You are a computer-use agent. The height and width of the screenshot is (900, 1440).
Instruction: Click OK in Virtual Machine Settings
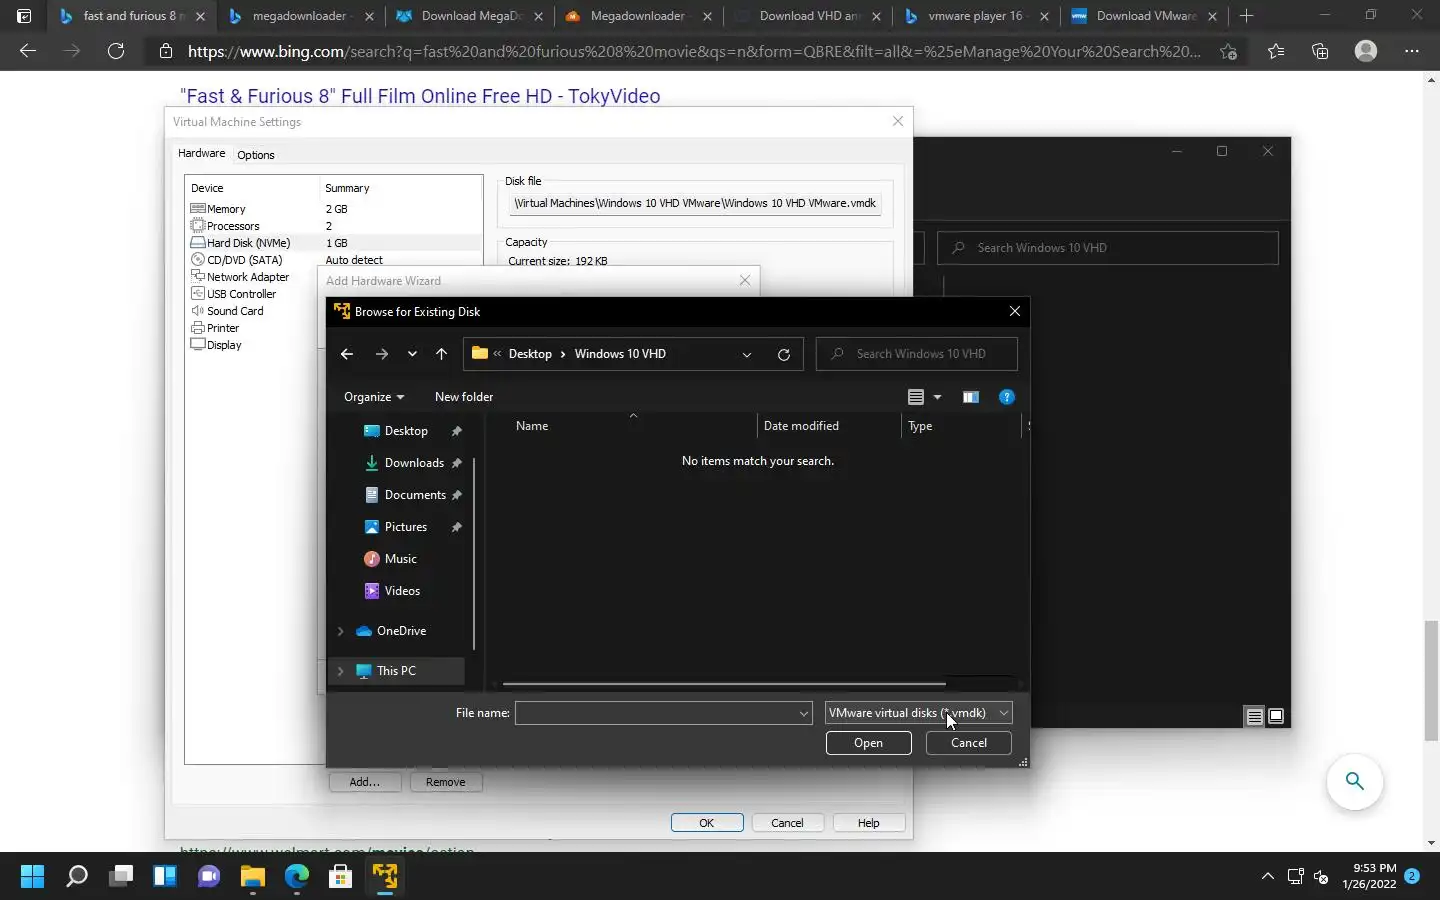point(707,823)
